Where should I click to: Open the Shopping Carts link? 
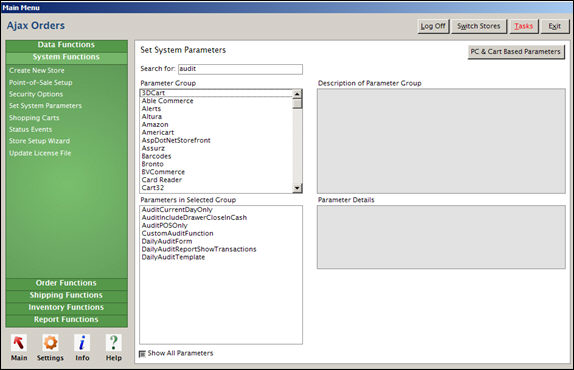click(34, 118)
